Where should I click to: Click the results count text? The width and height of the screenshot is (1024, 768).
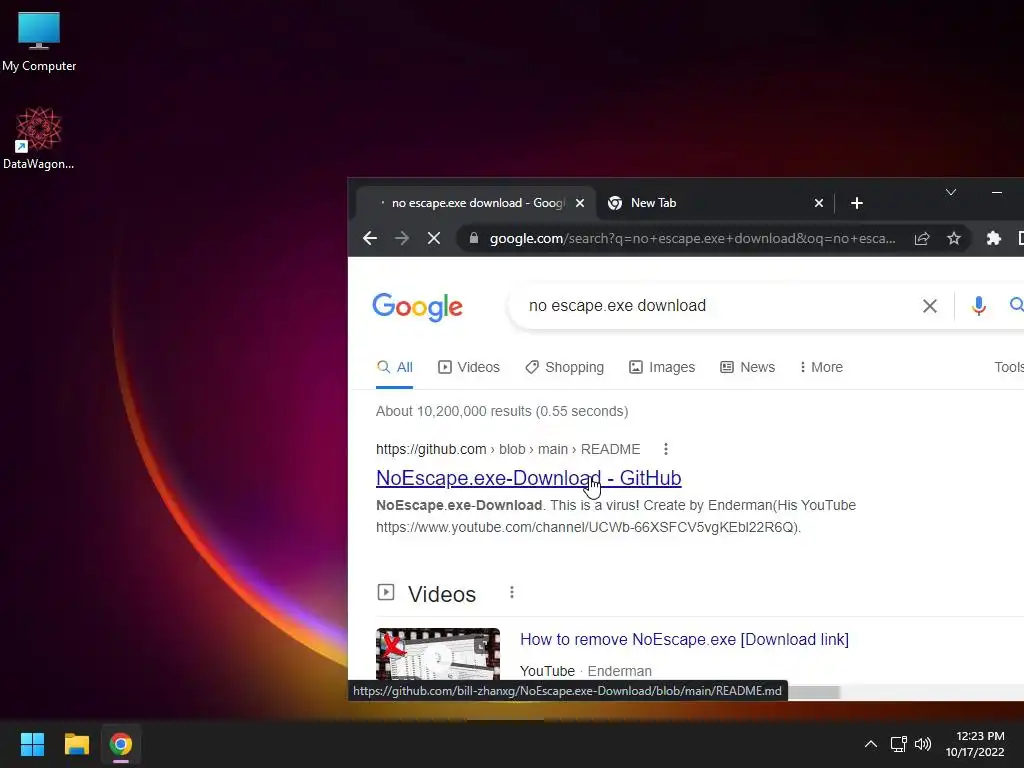tap(502, 411)
